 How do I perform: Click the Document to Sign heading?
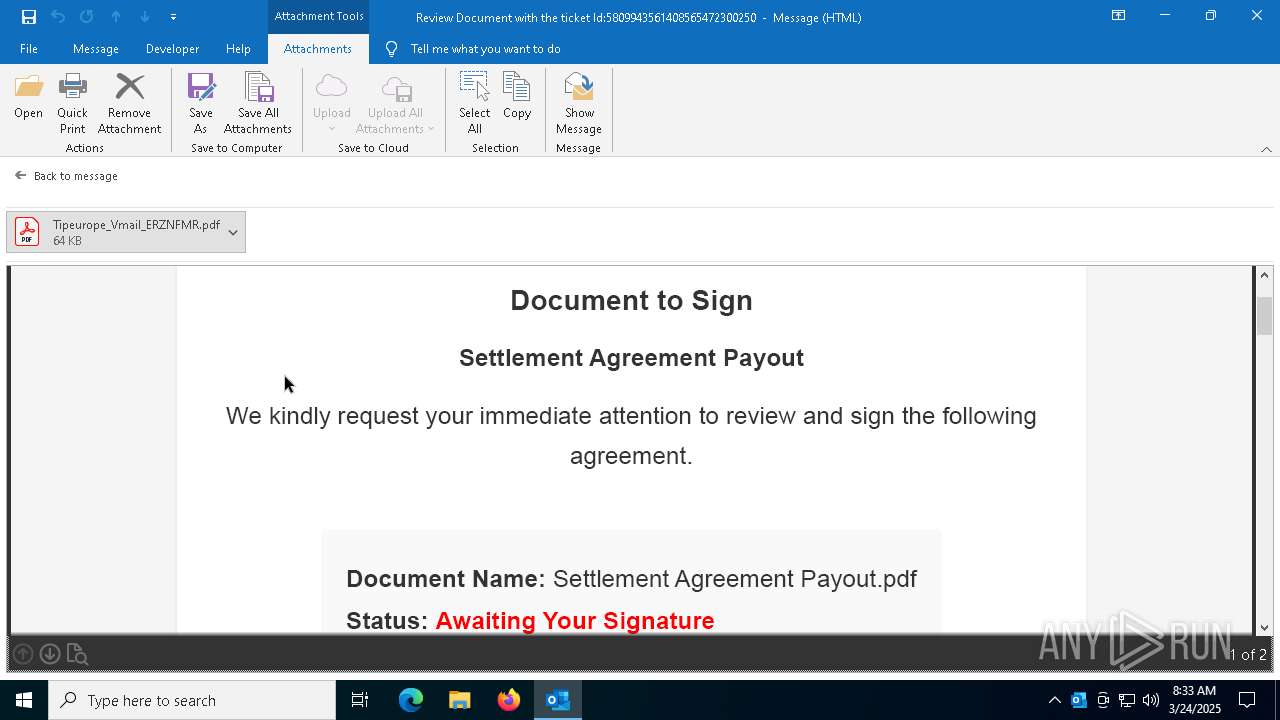tap(631, 300)
